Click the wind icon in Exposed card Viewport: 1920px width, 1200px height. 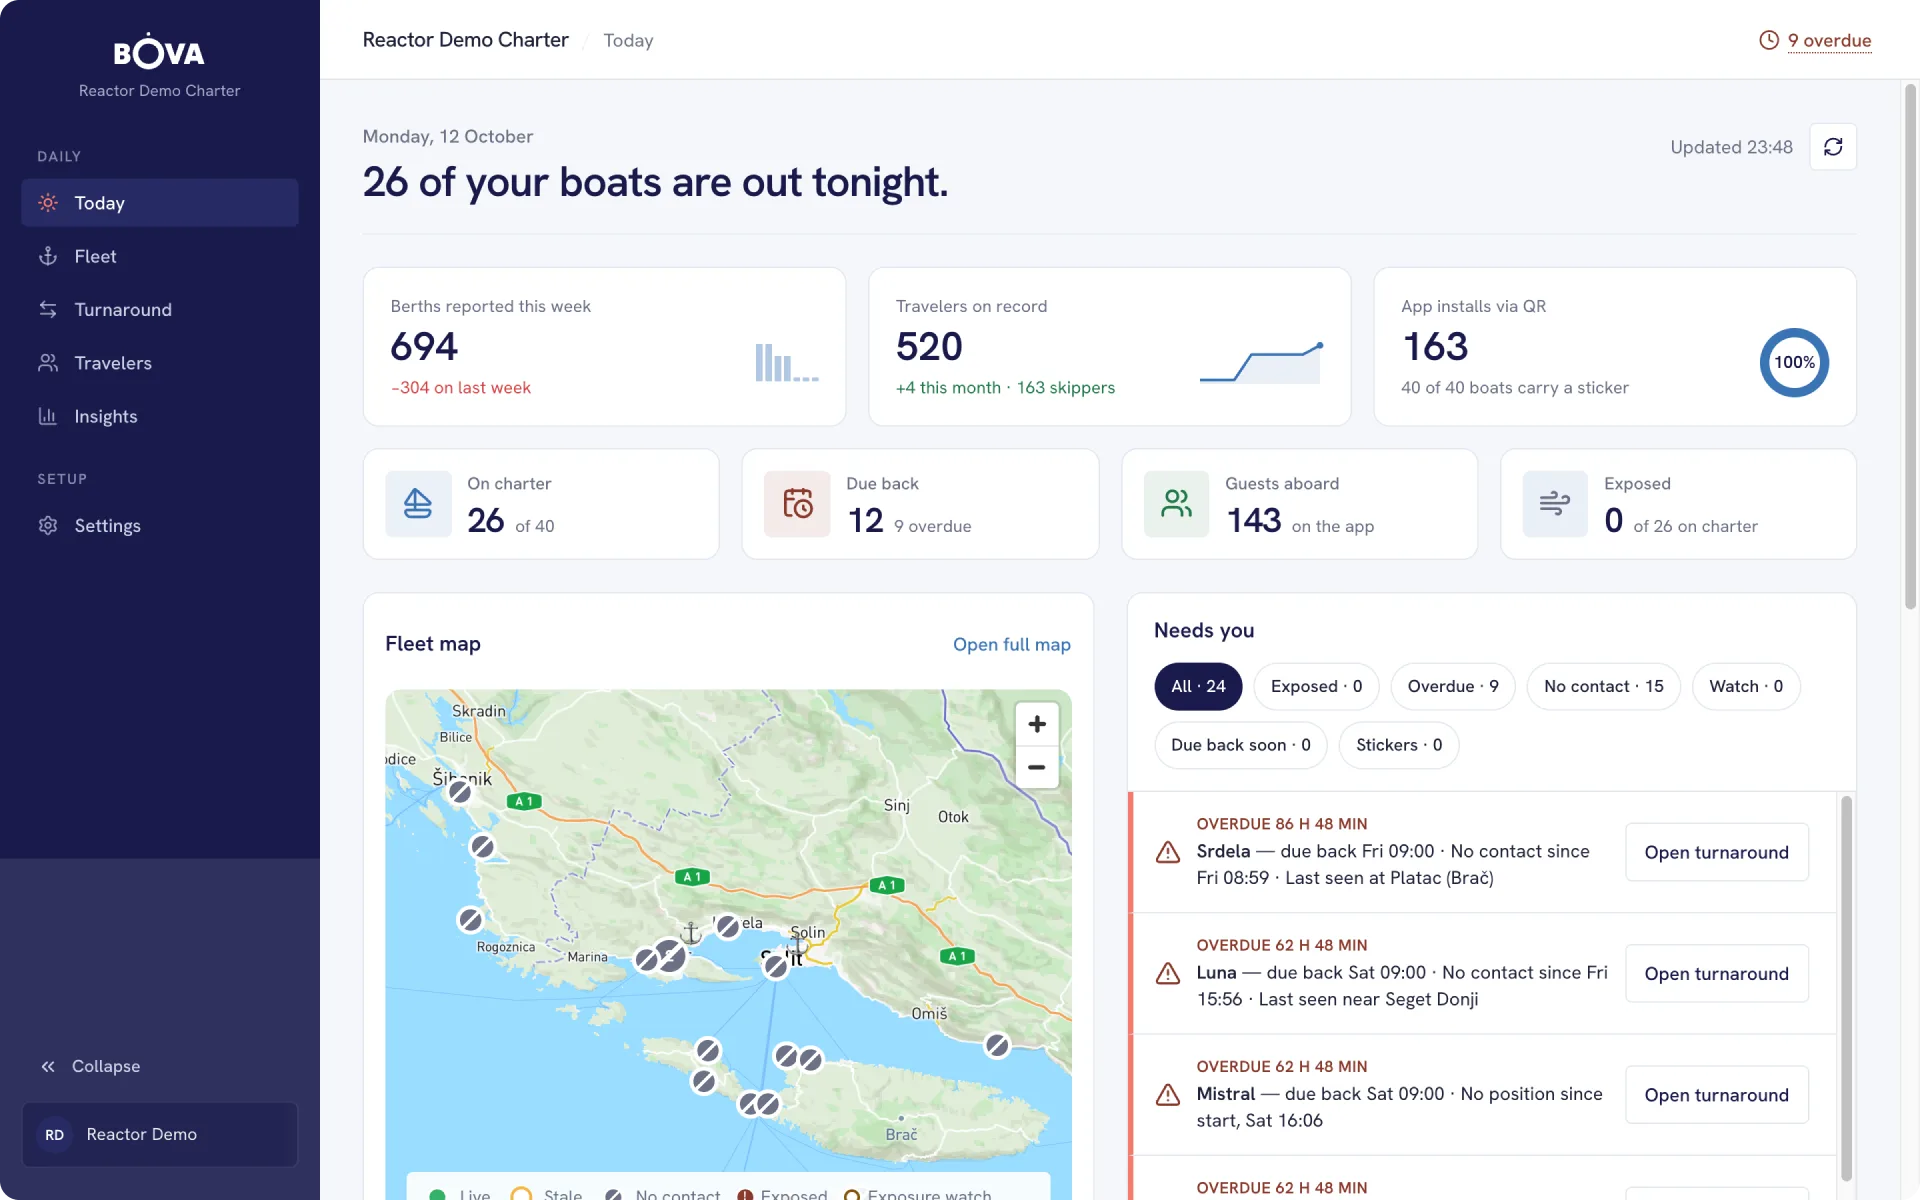[x=1555, y=504]
